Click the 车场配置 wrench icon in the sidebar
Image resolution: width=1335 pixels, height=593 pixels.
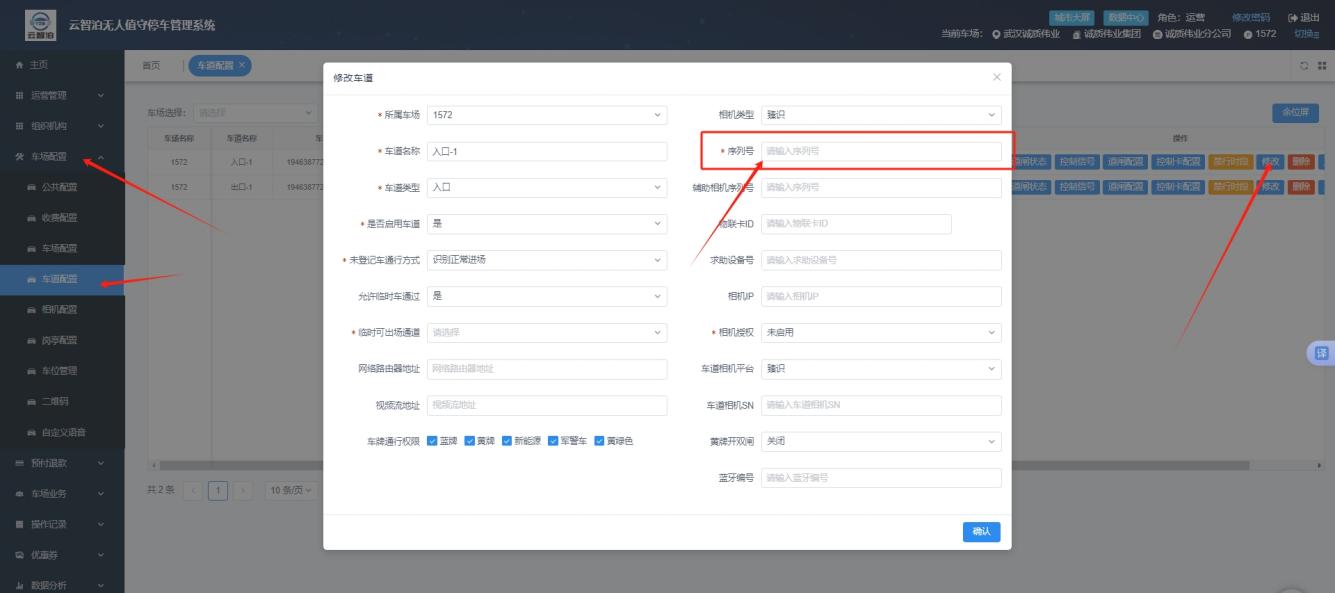(21, 157)
